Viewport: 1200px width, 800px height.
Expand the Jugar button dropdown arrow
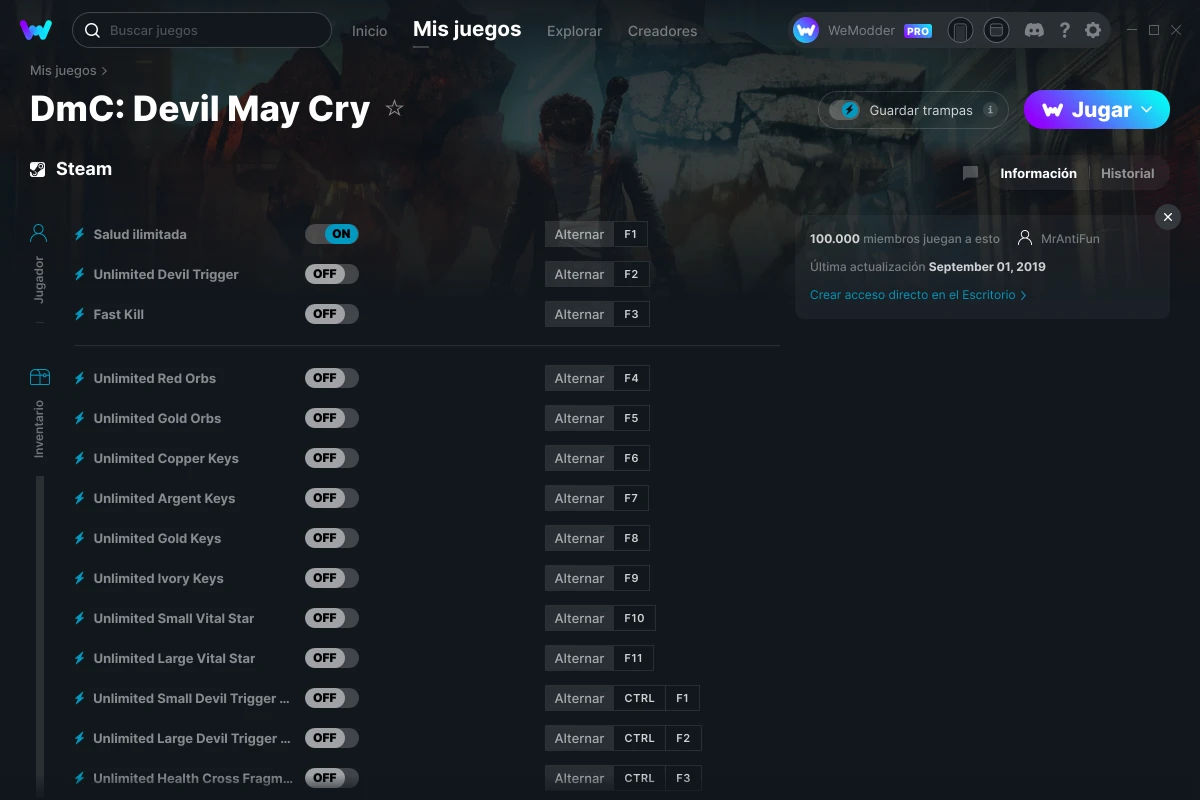1147,110
